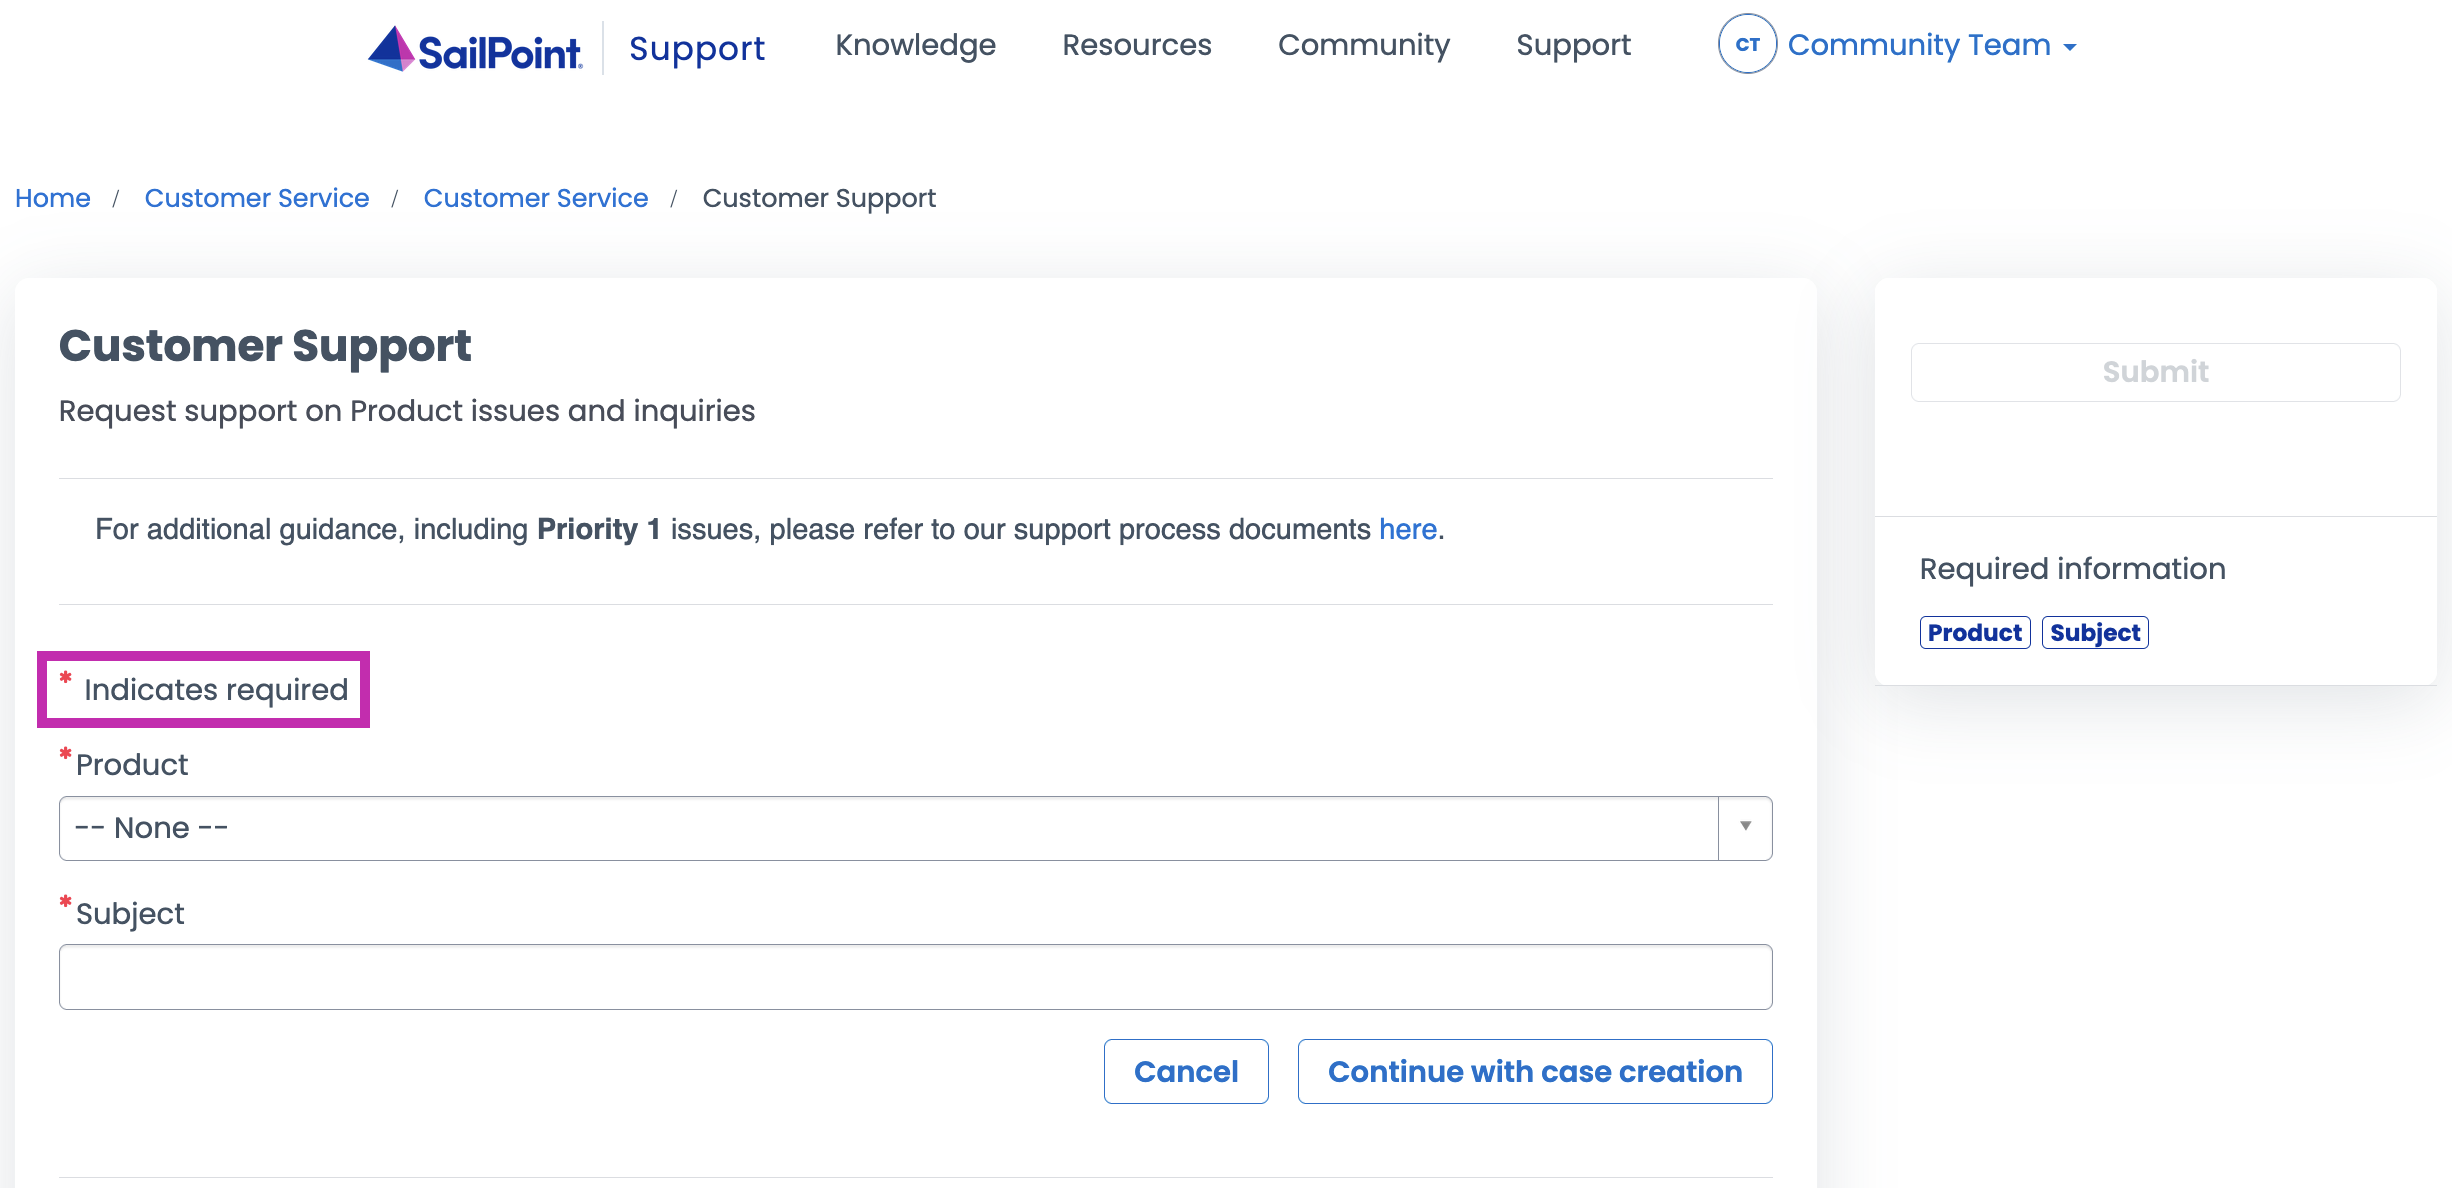Click the CT avatar circle
Screen dimensions: 2452x1188
(x=1746, y=44)
